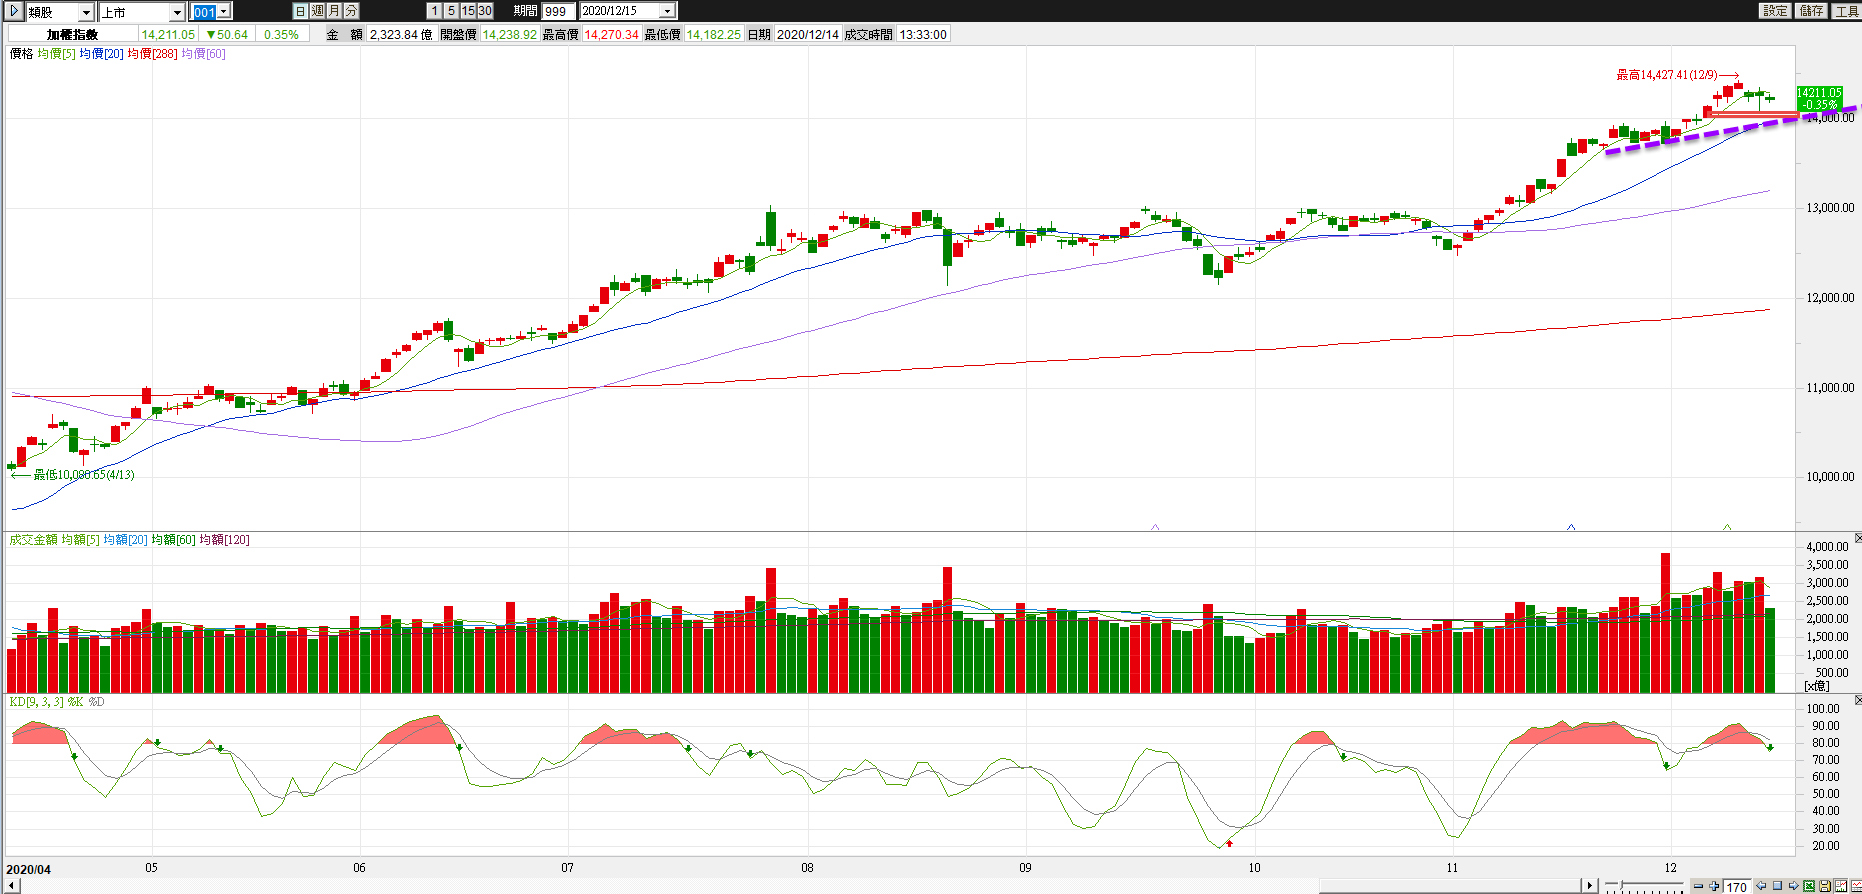Click the small green triangle marker near December
This screenshot has width=1862, height=894.
click(x=1727, y=526)
